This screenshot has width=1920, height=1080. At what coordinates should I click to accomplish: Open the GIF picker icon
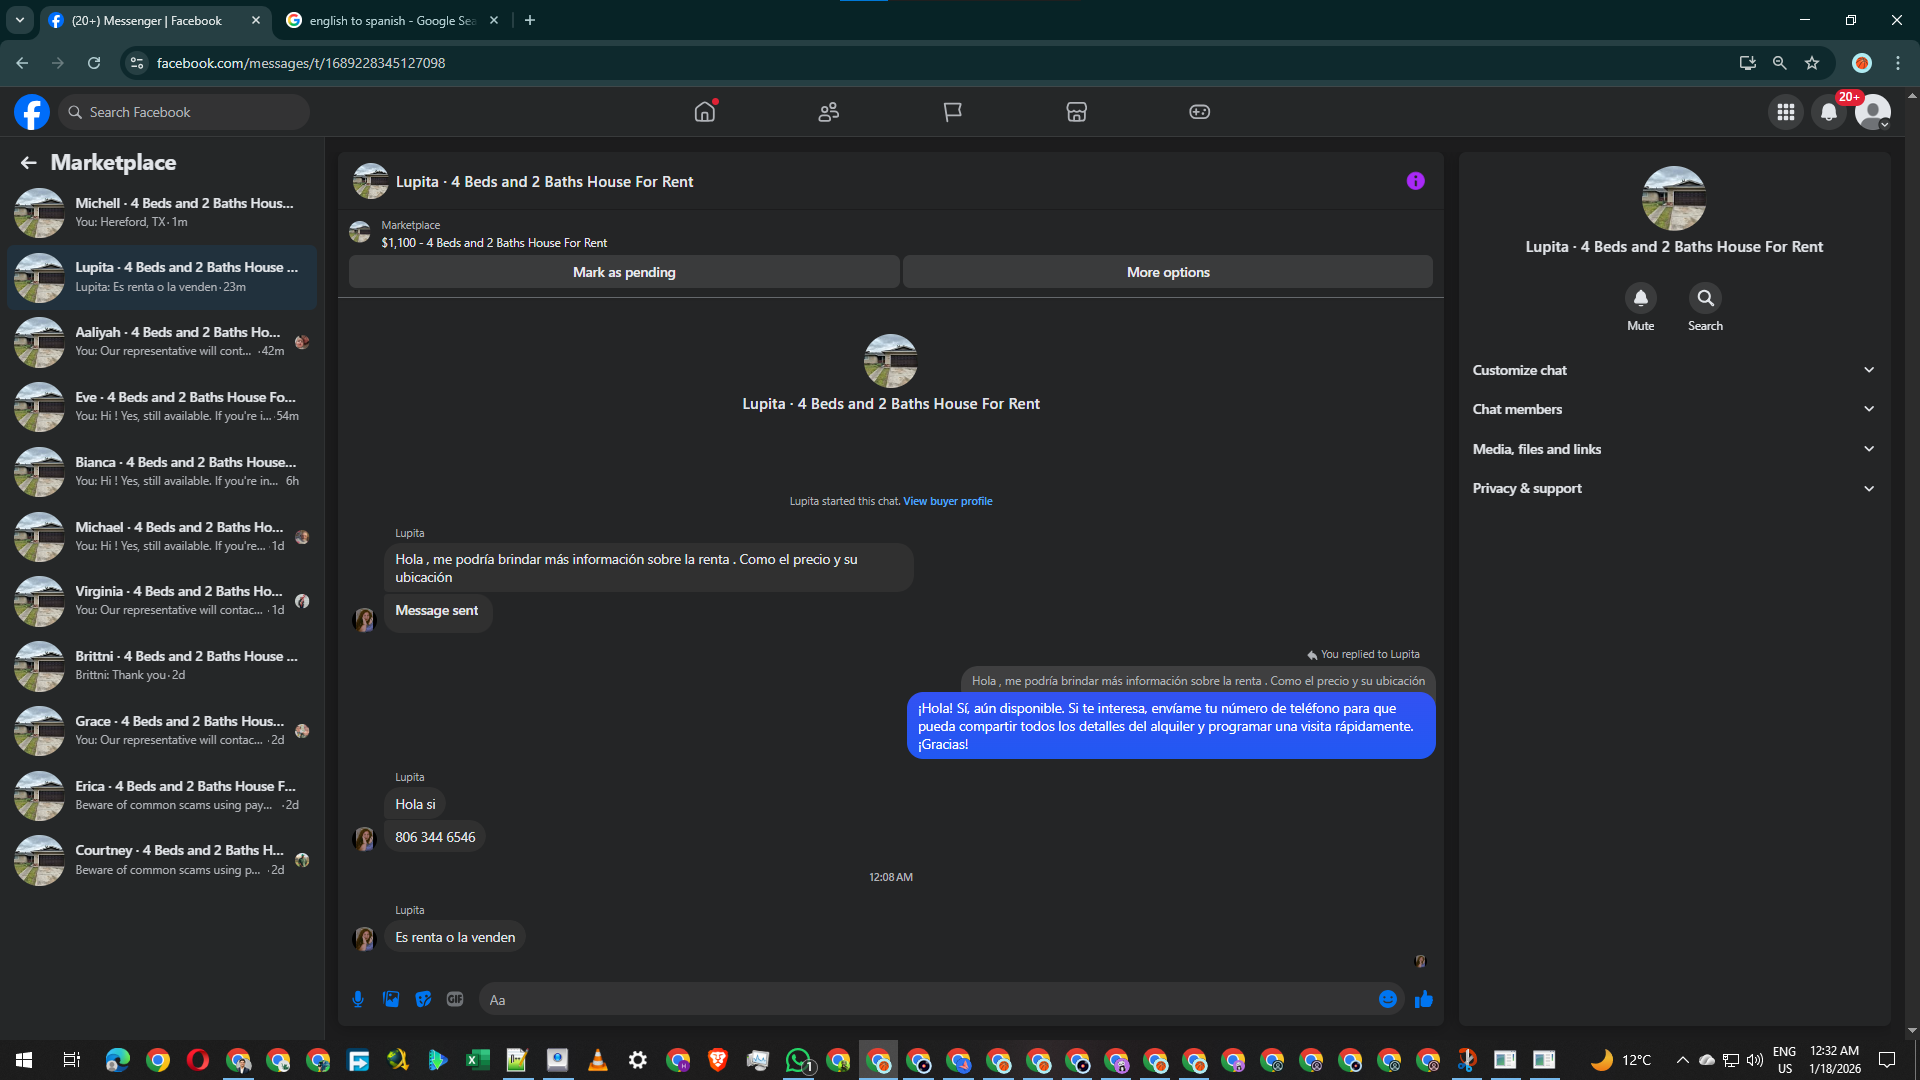pyautogui.click(x=455, y=999)
